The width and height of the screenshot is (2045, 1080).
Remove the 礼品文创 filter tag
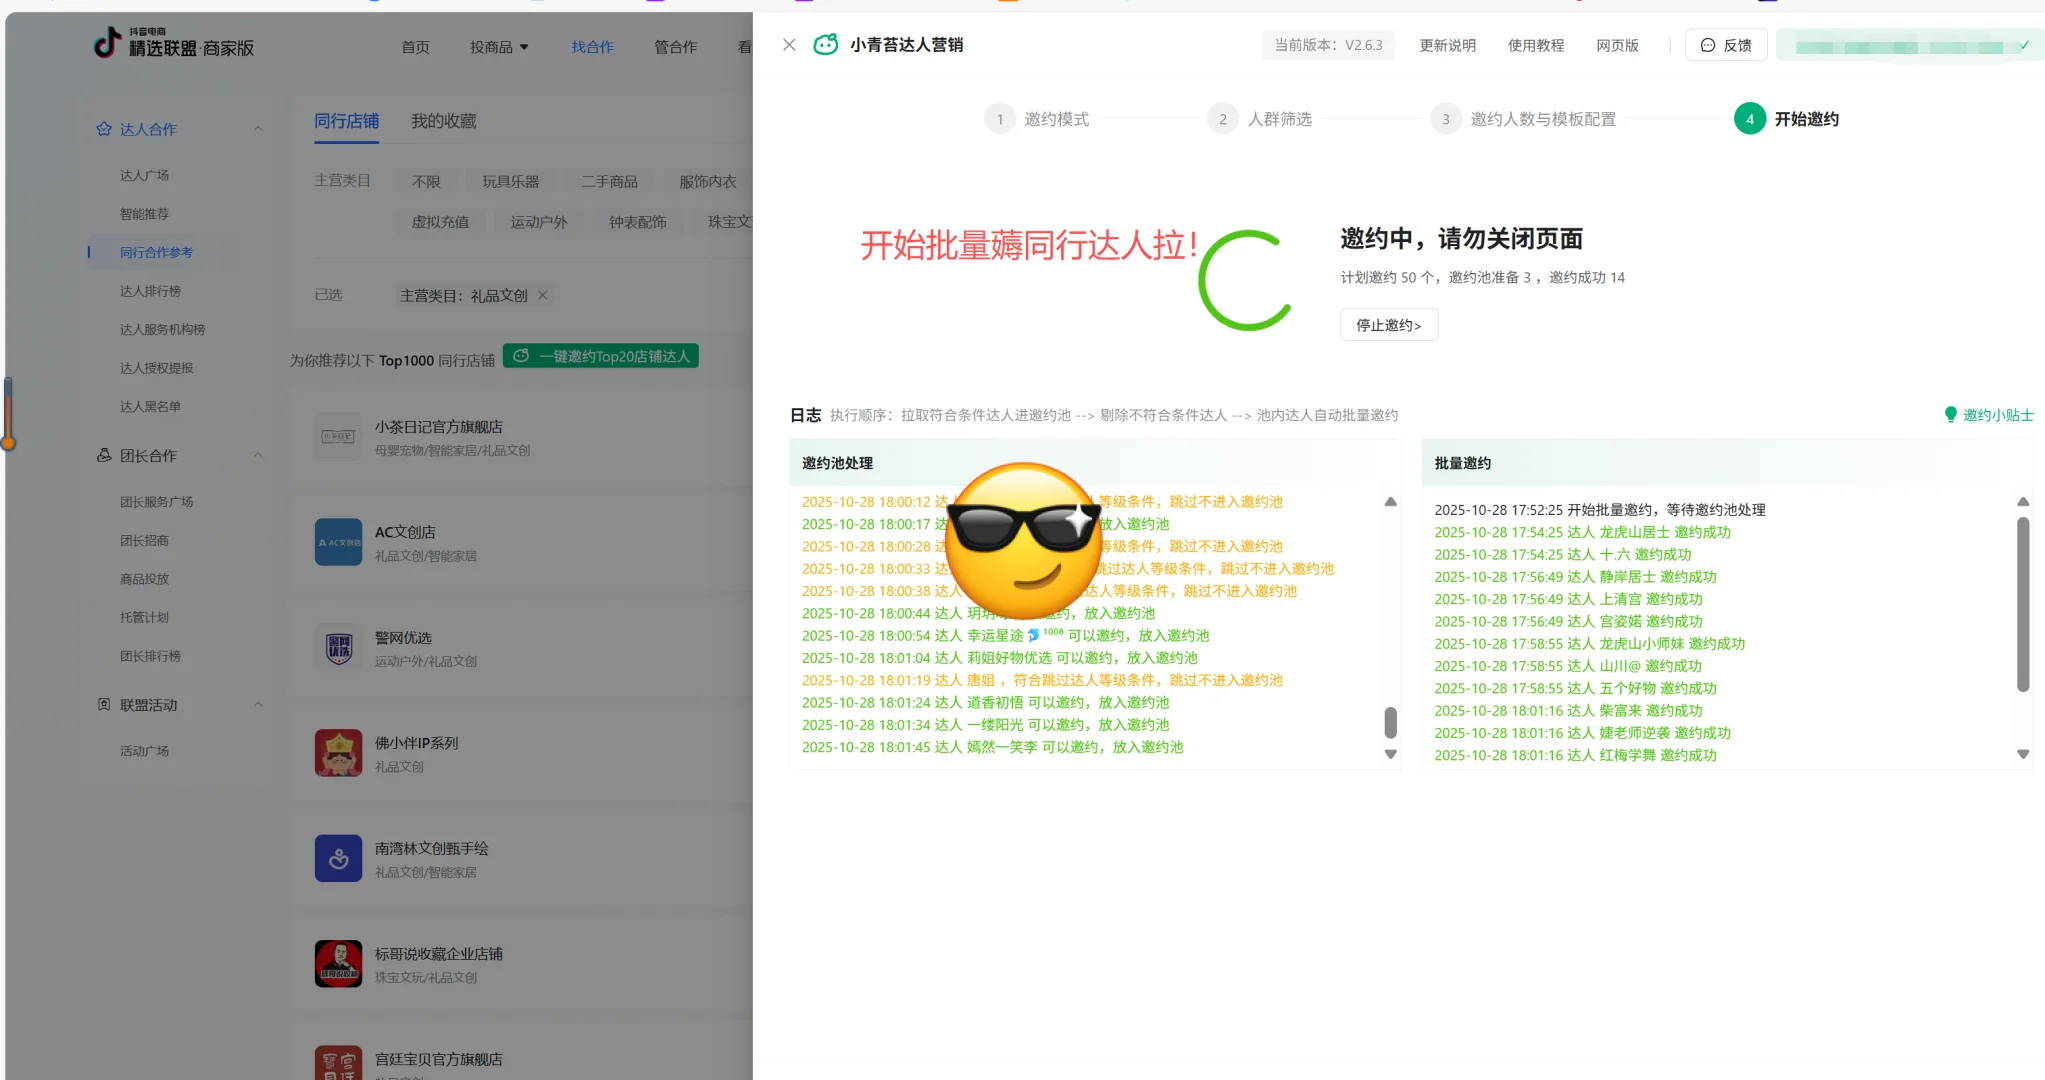click(x=541, y=295)
